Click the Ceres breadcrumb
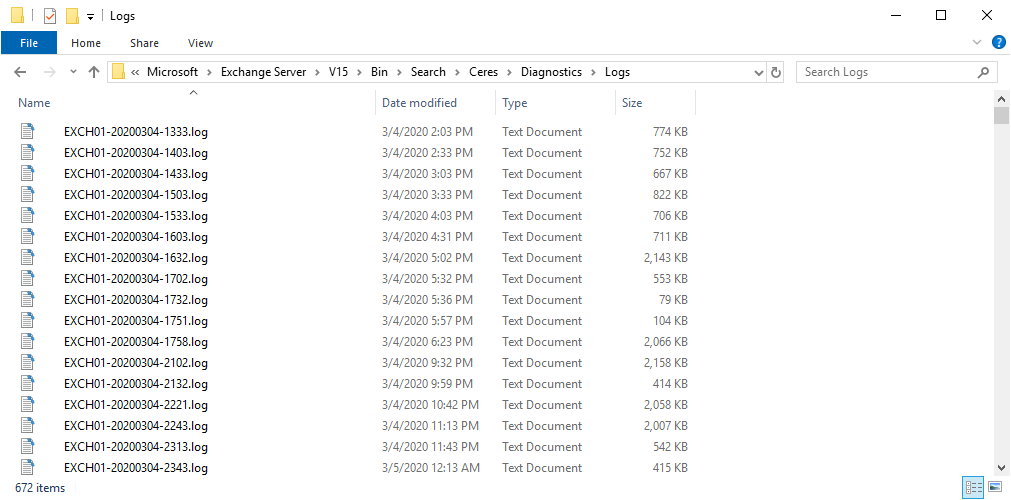Image resolution: width=1011 pixels, height=500 pixels. pyautogui.click(x=484, y=72)
